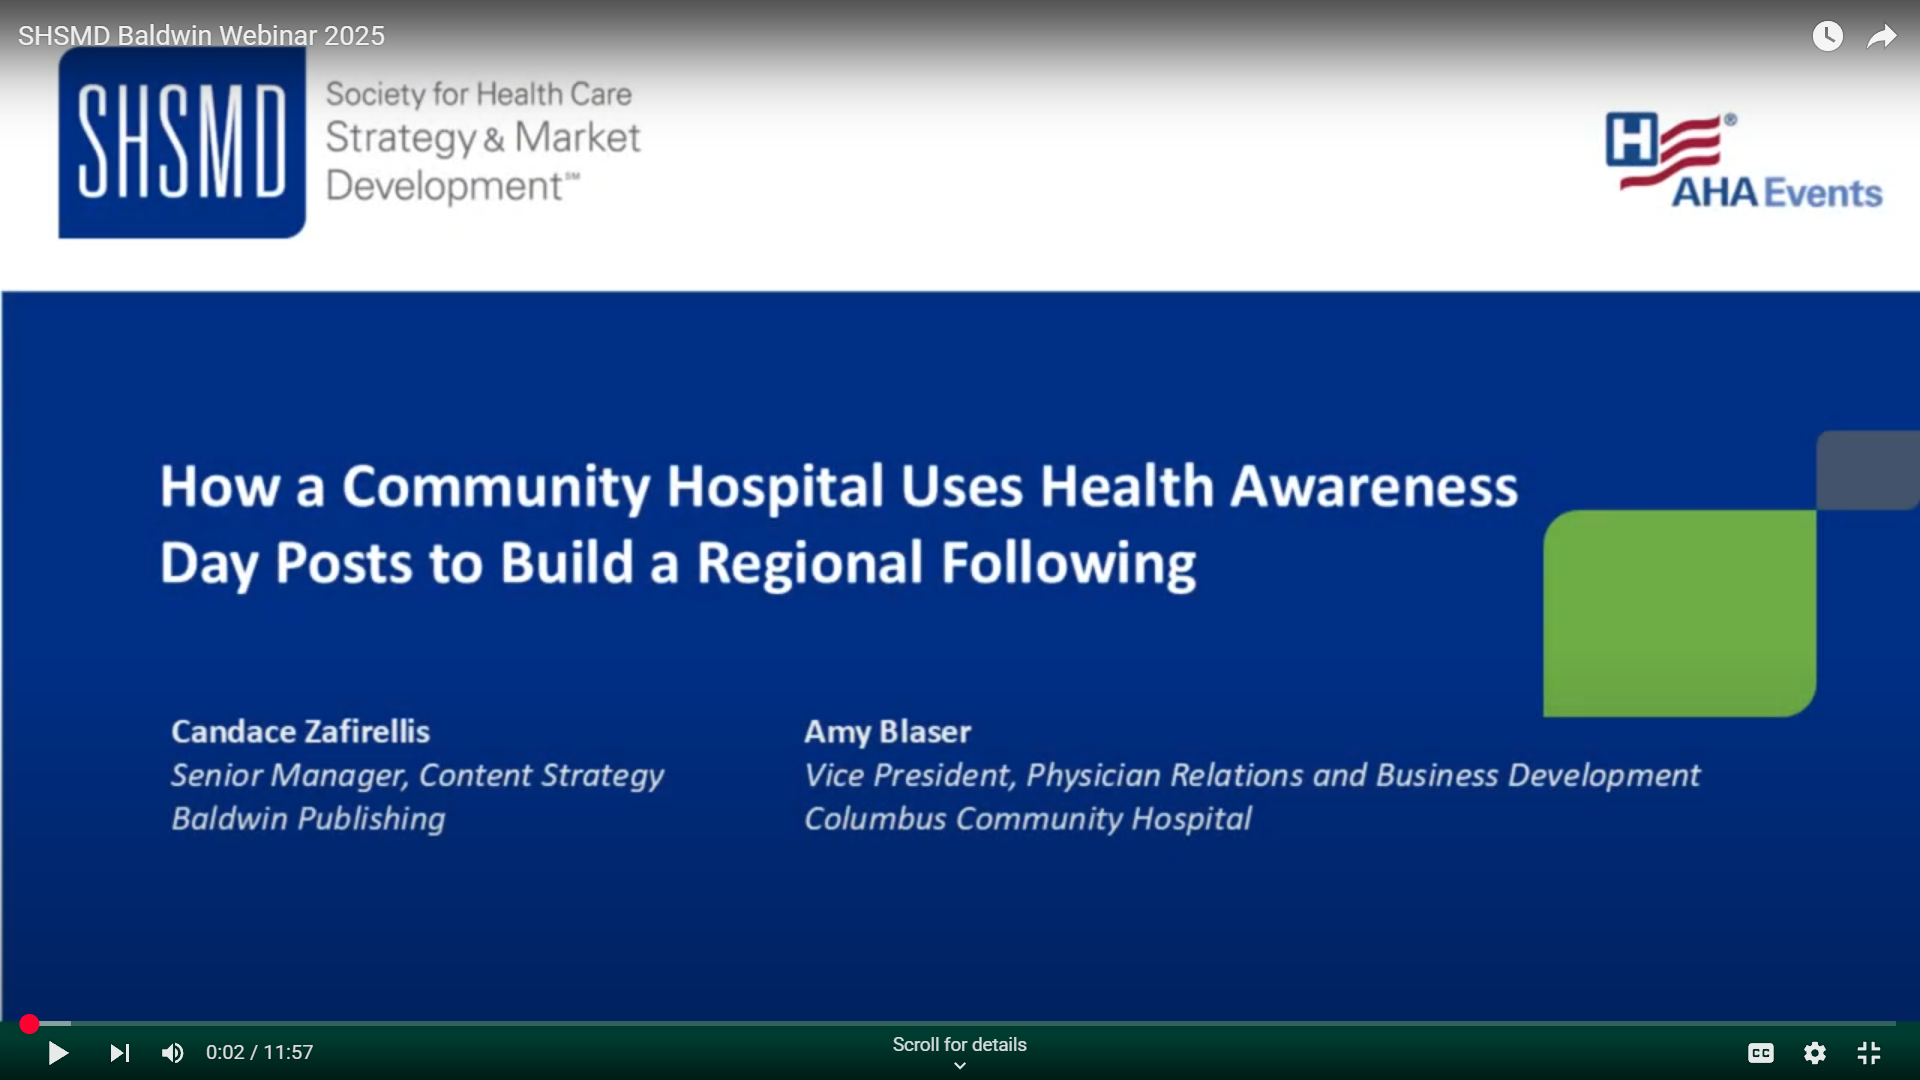Play the webinar video
Screen dimensions: 1920x1080
coord(58,1053)
